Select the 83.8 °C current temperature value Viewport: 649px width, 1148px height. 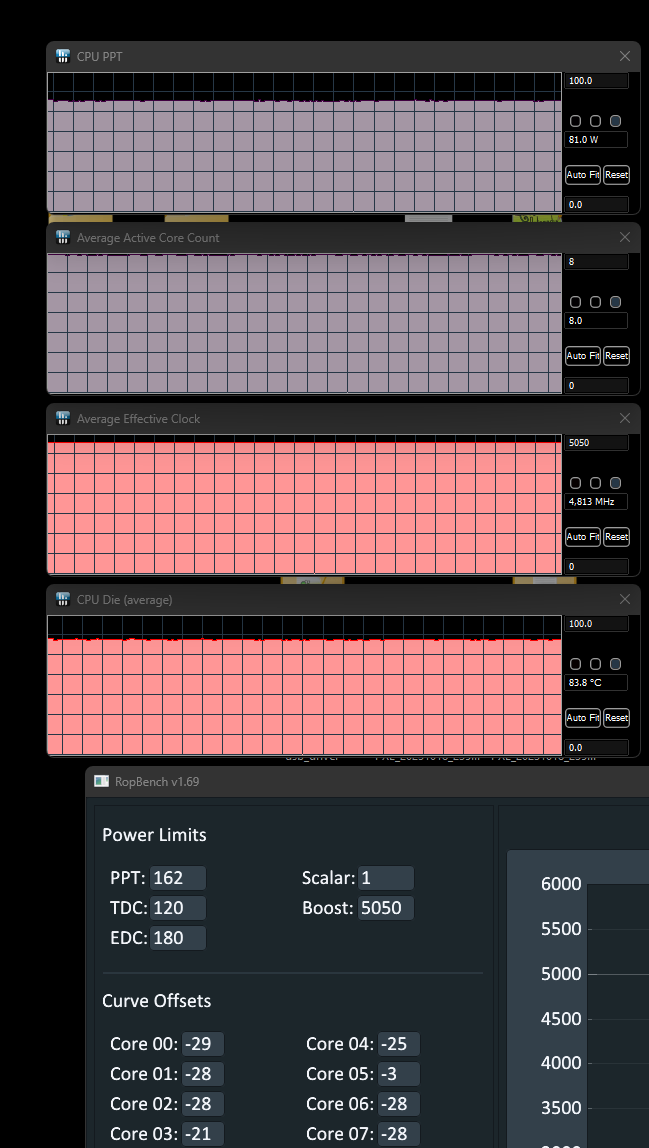pos(596,682)
